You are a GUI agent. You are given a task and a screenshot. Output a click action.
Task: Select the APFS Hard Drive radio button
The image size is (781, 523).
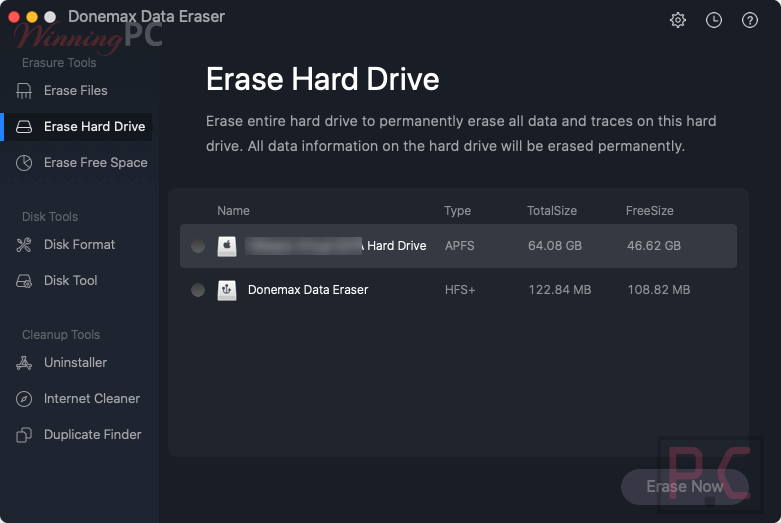tap(198, 246)
